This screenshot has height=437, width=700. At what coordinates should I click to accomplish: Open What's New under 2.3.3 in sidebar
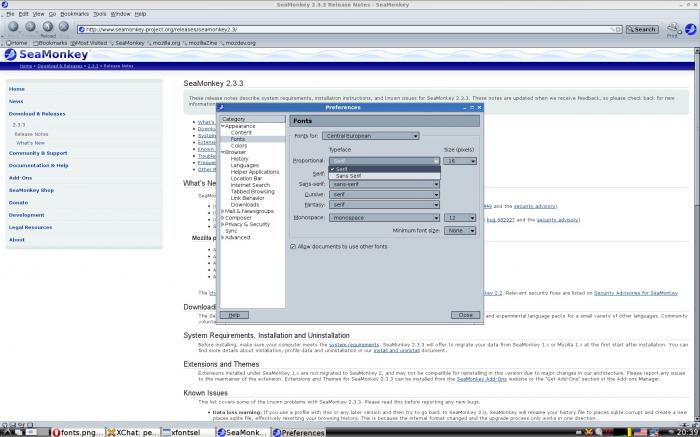tap(30, 143)
